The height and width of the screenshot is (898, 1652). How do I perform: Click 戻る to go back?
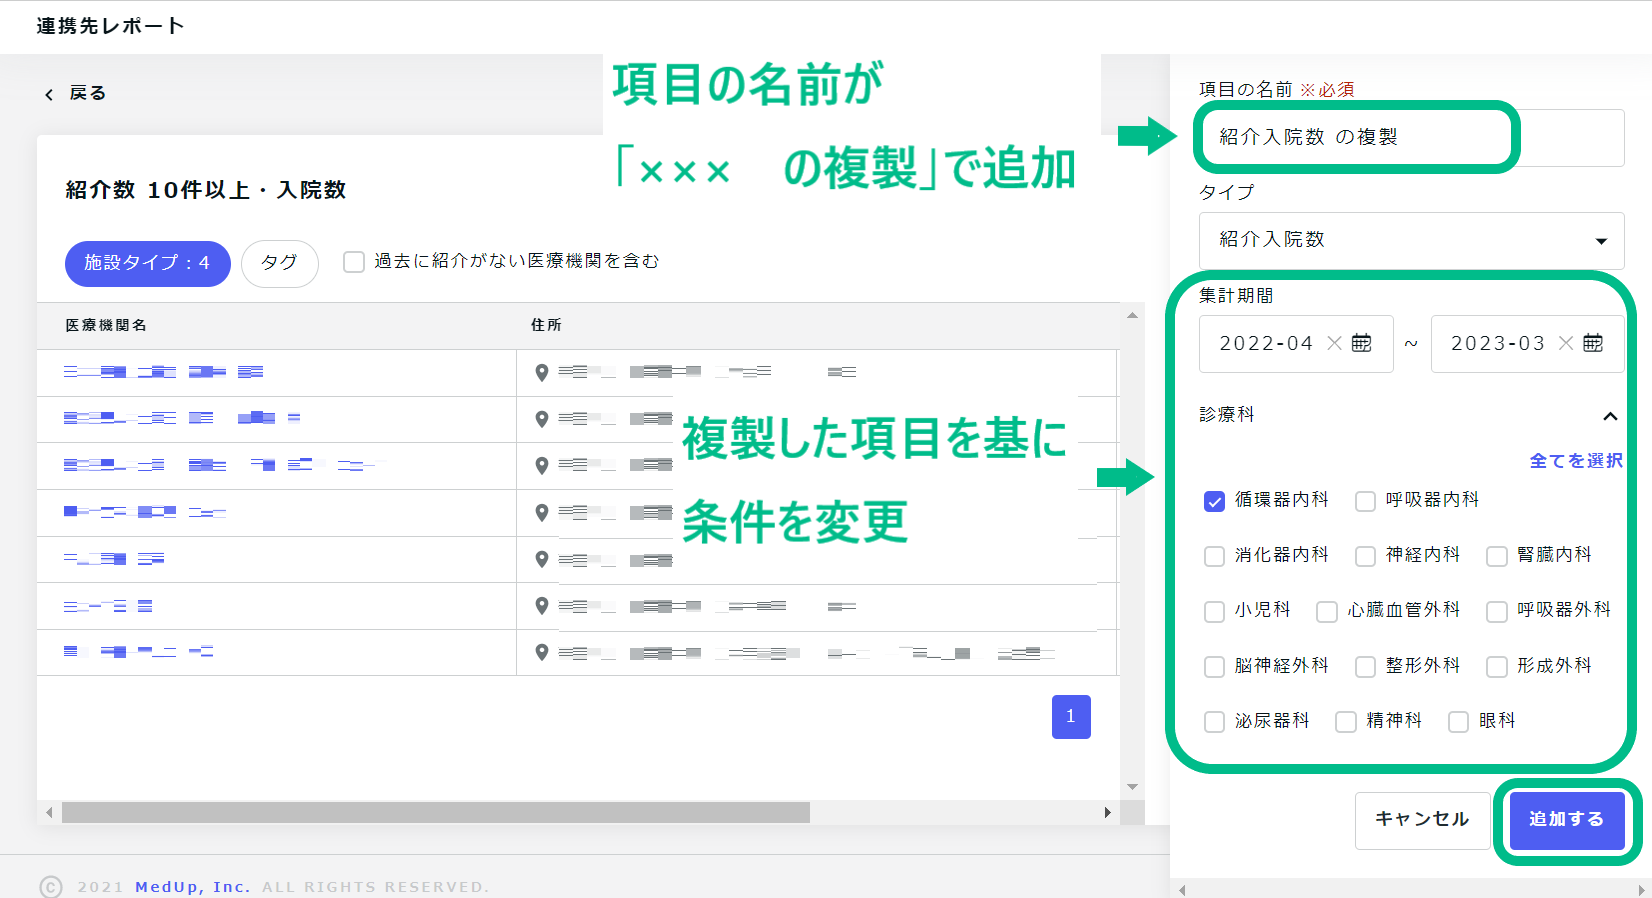click(87, 93)
